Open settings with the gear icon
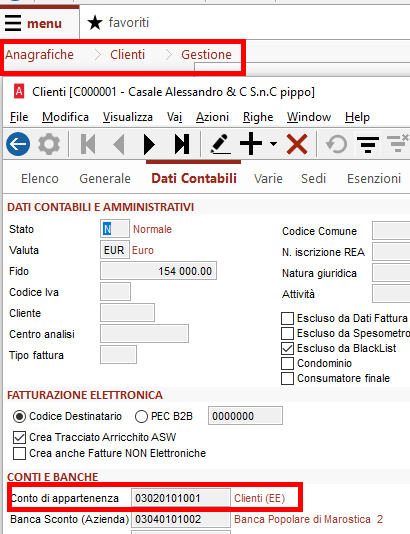 (x=49, y=144)
